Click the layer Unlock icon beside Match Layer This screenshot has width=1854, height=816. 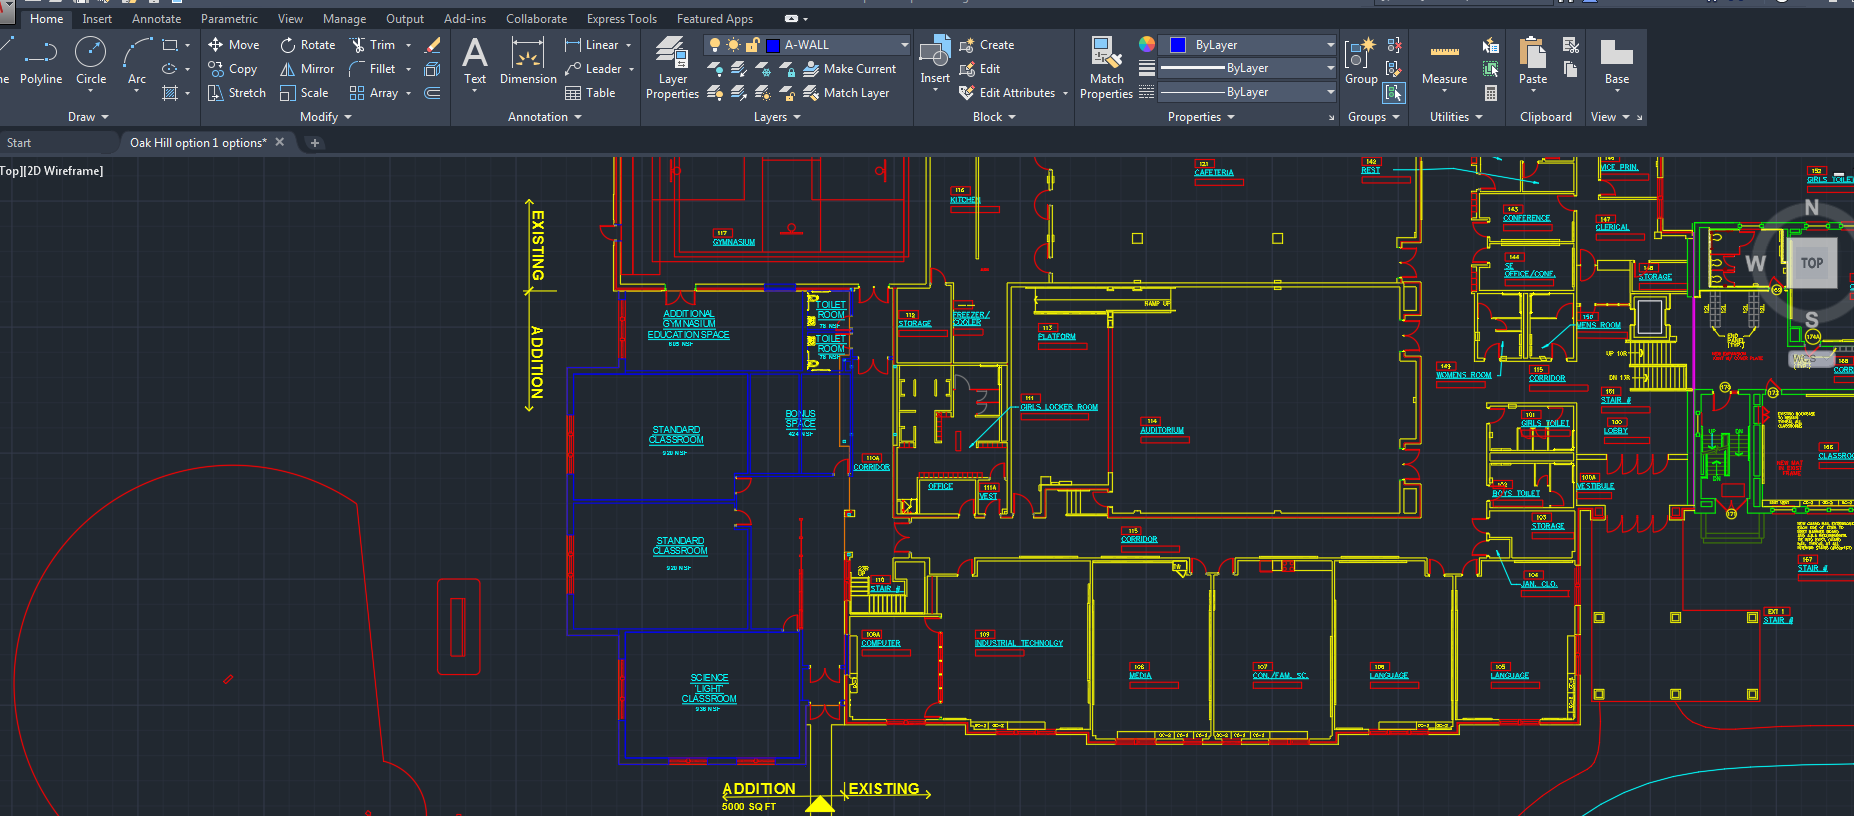[787, 93]
